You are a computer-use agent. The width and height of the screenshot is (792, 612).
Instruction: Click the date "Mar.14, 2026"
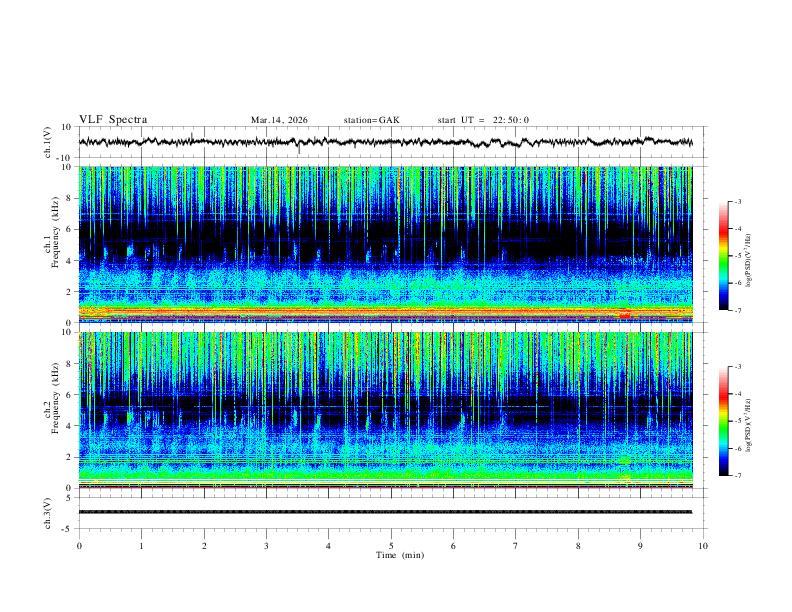279,120
